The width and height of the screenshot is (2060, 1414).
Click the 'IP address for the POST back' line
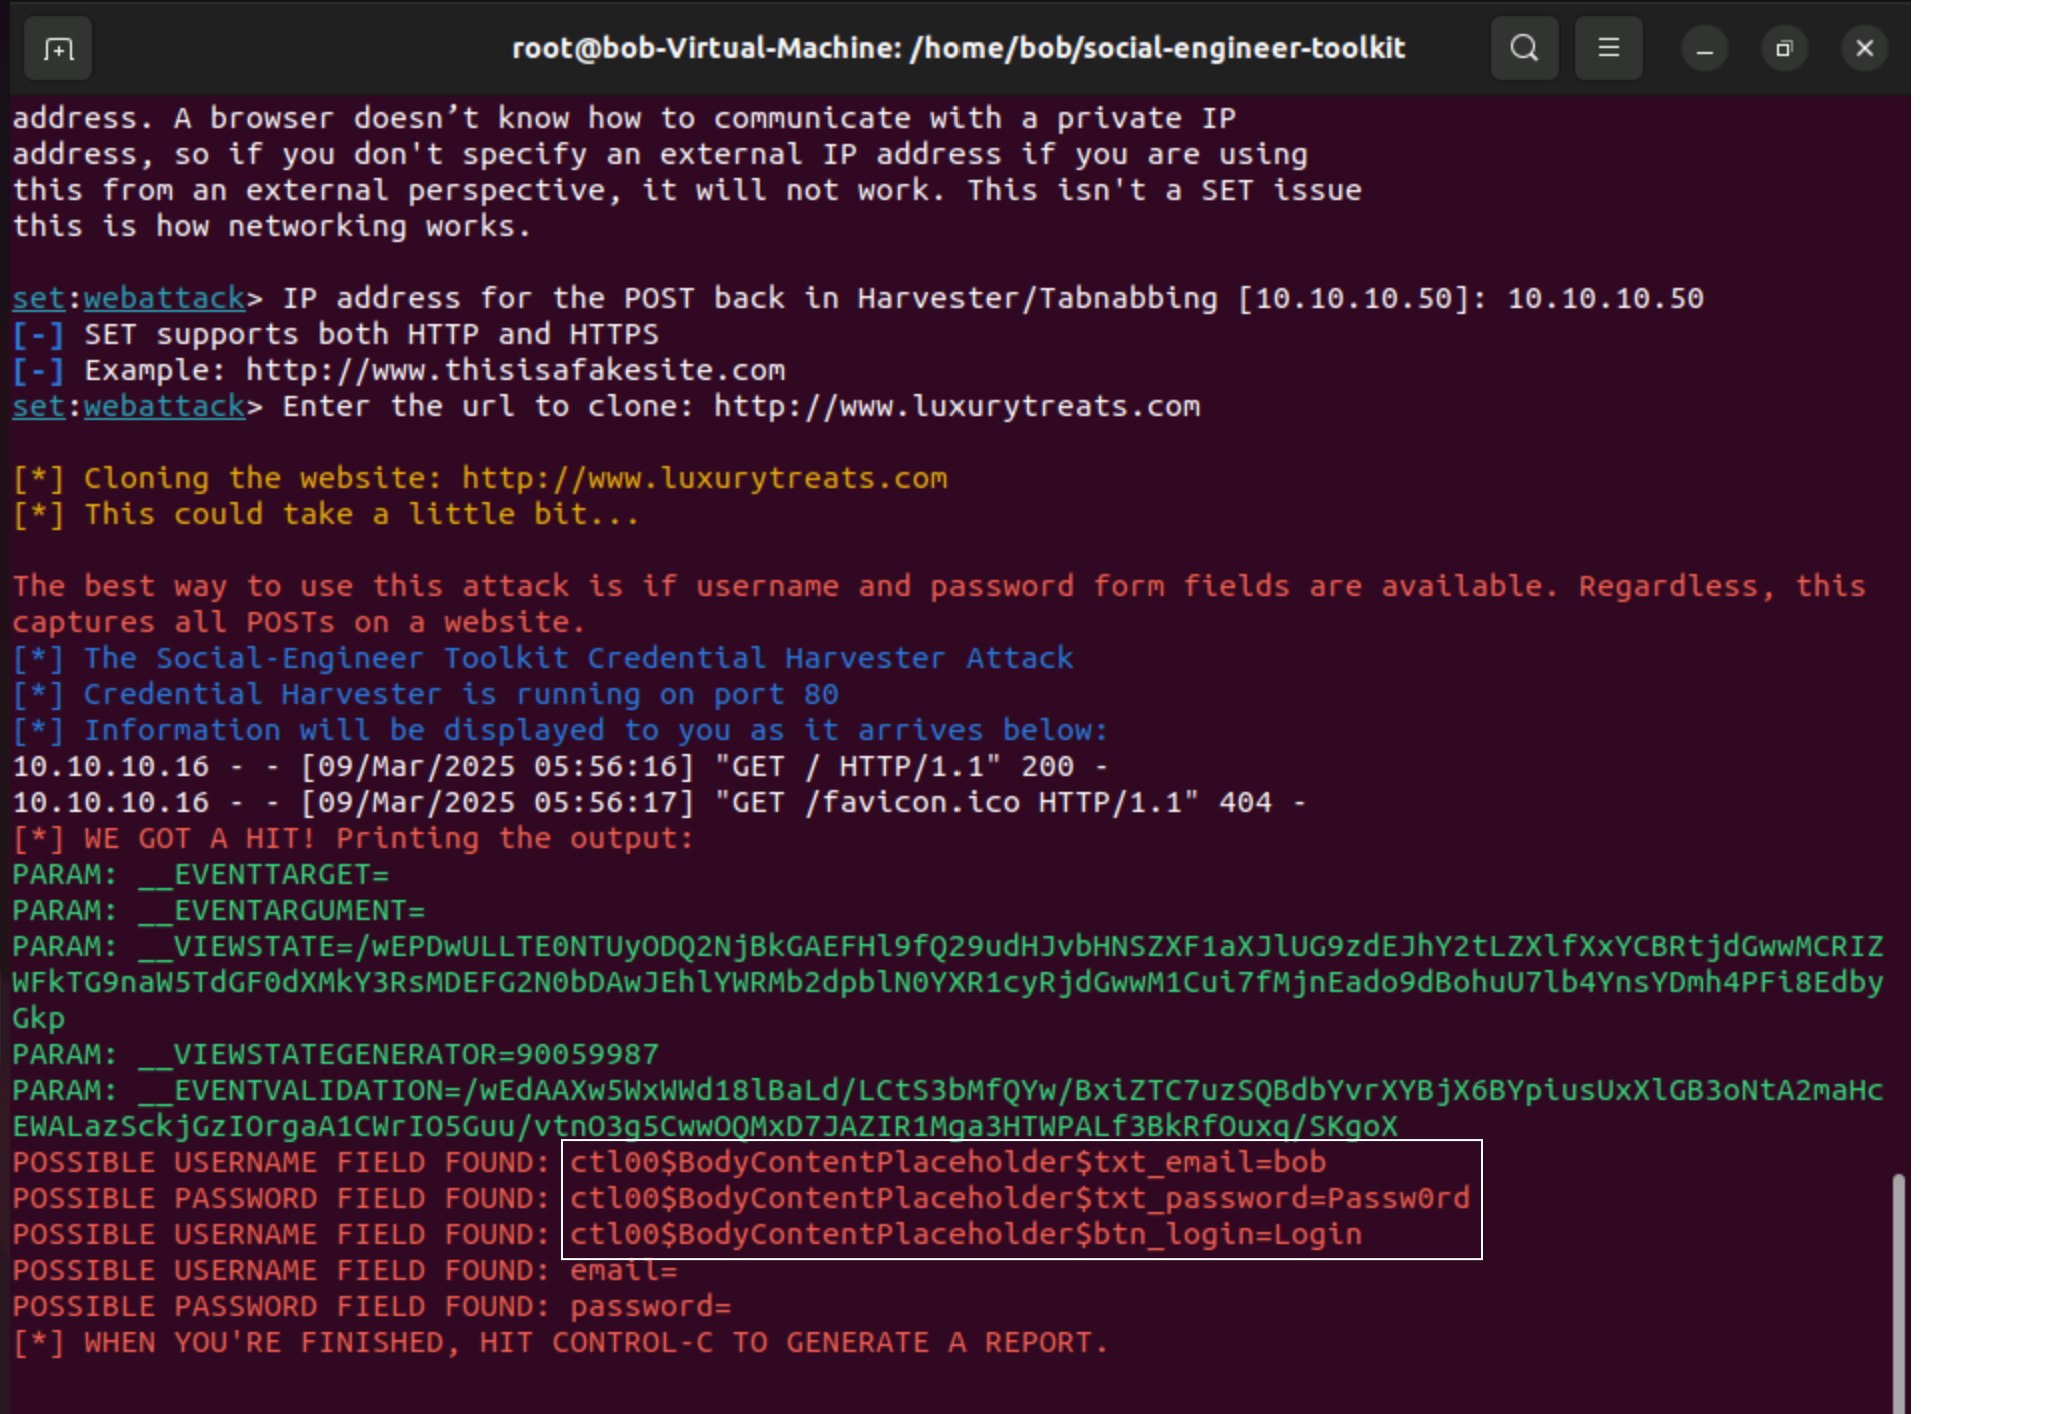858,298
